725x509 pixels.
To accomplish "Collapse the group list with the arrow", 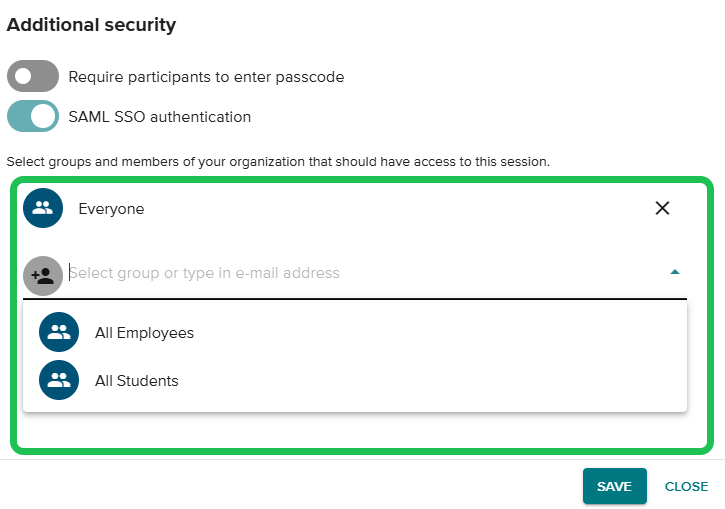I will pyautogui.click(x=675, y=272).
